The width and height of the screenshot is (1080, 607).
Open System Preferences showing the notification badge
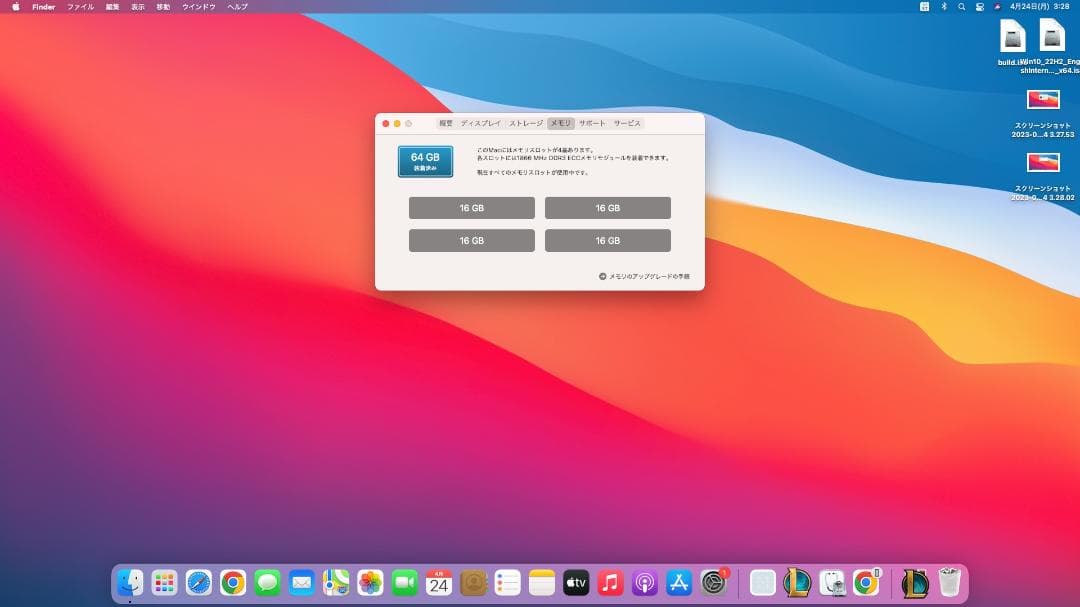(713, 581)
